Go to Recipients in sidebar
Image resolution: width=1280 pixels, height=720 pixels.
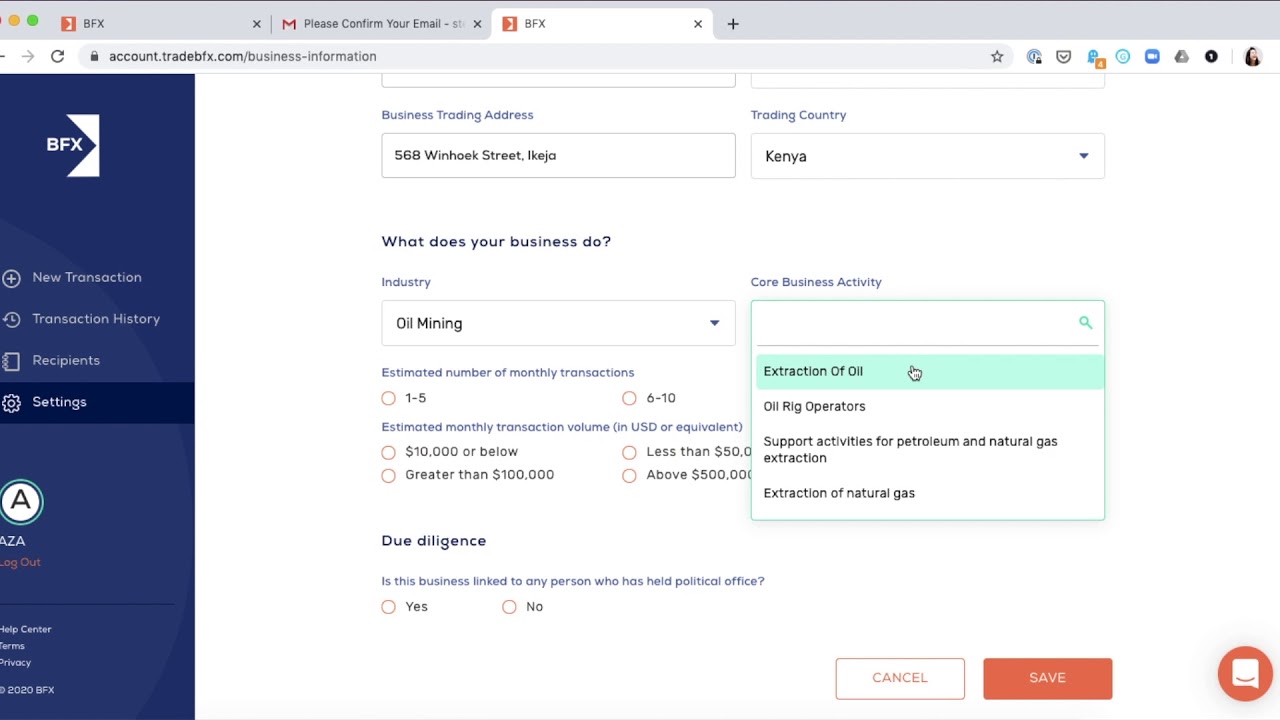(x=65, y=360)
